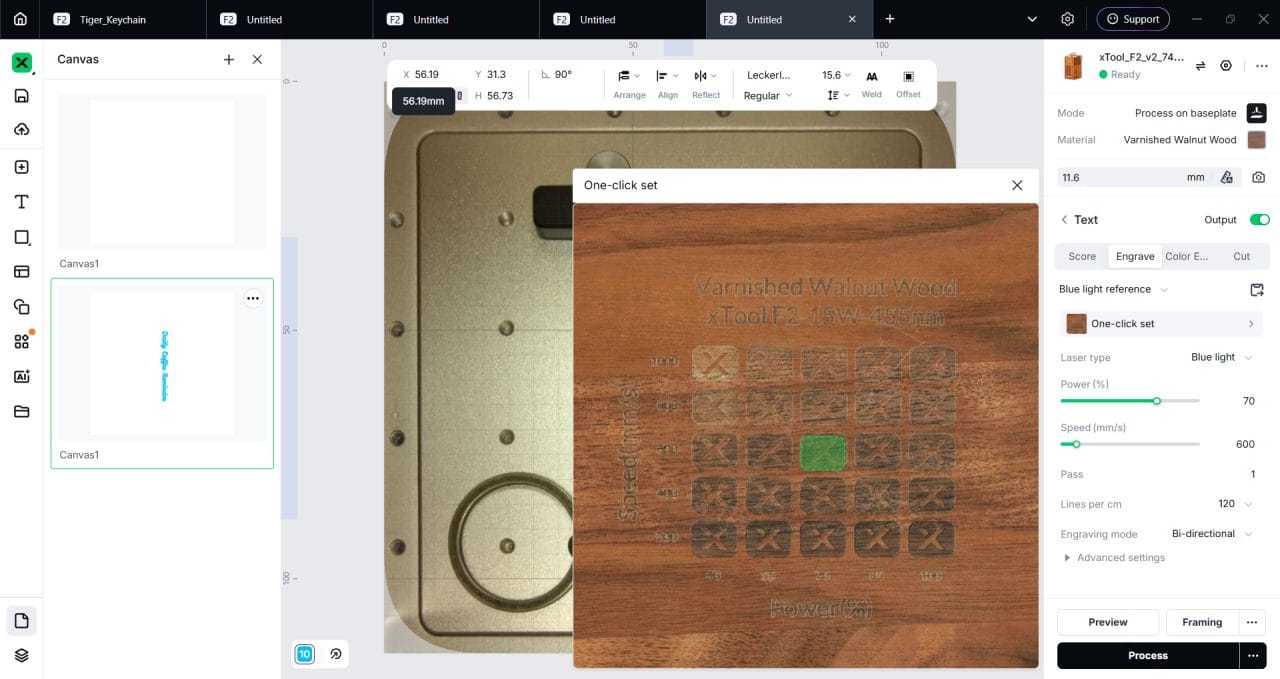Click the Offset tool
This screenshot has height=679, width=1280.
[908, 83]
